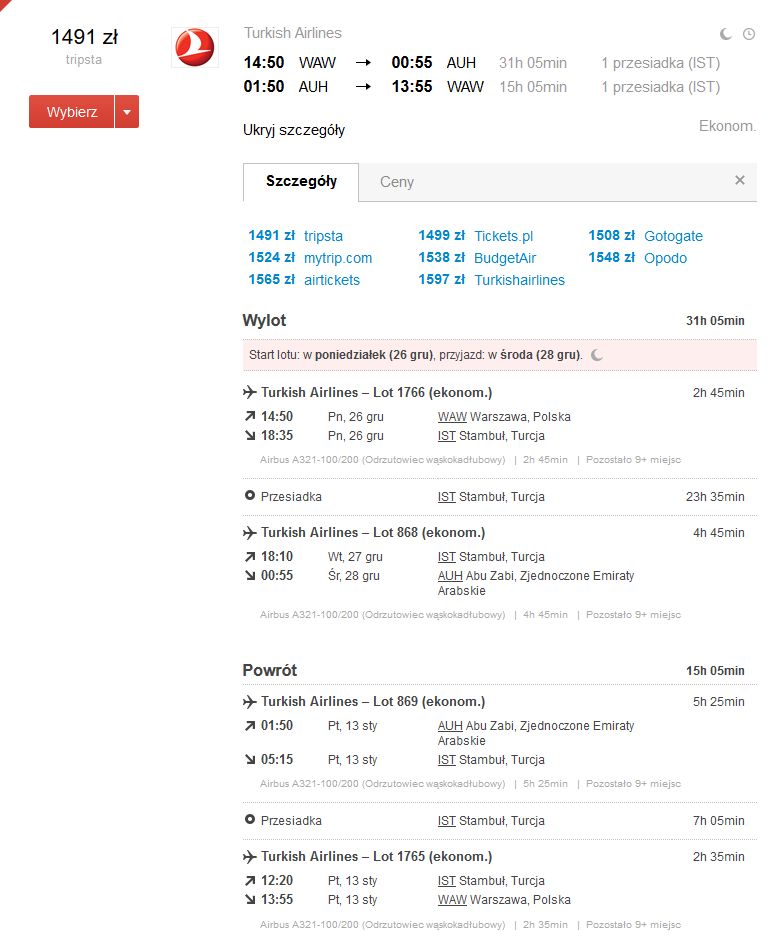Click the airplane icon next to Lot 869
This screenshot has width=774, height=947.
(249, 702)
